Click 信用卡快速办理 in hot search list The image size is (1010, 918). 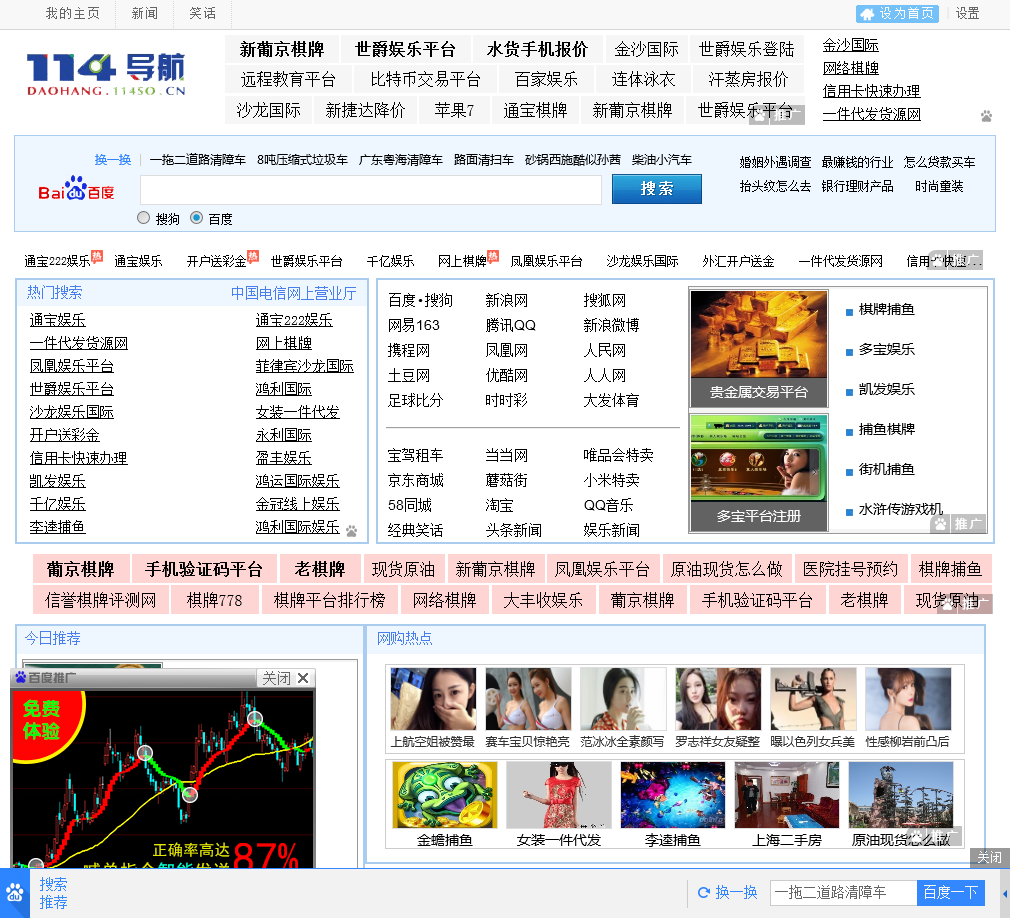[78, 457]
